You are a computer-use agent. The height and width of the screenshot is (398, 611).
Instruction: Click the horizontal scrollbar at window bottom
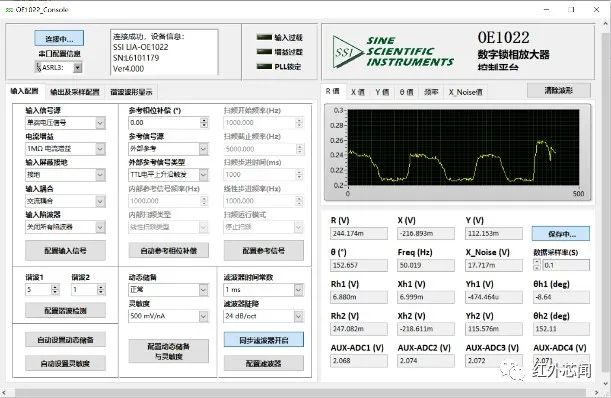tap(299, 393)
